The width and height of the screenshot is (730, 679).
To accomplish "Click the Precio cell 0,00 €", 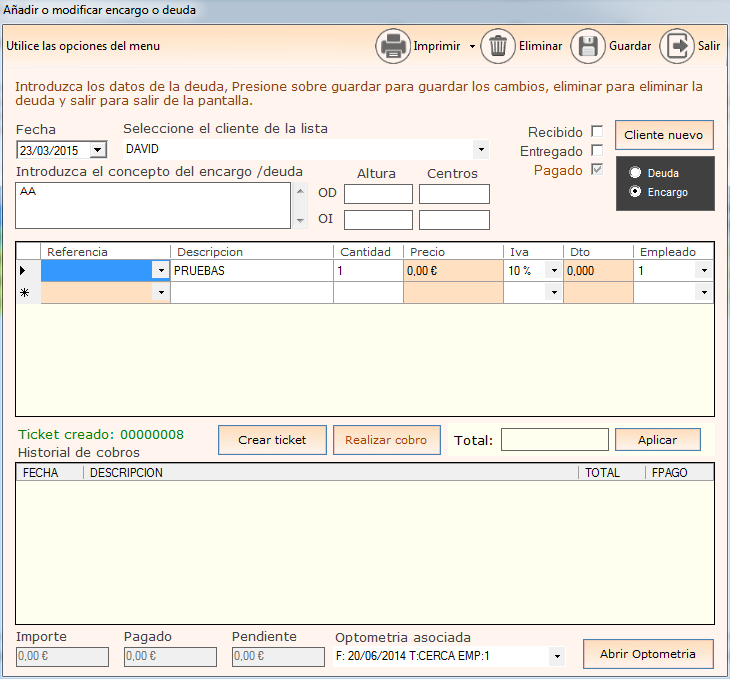I will (x=453, y=271).
